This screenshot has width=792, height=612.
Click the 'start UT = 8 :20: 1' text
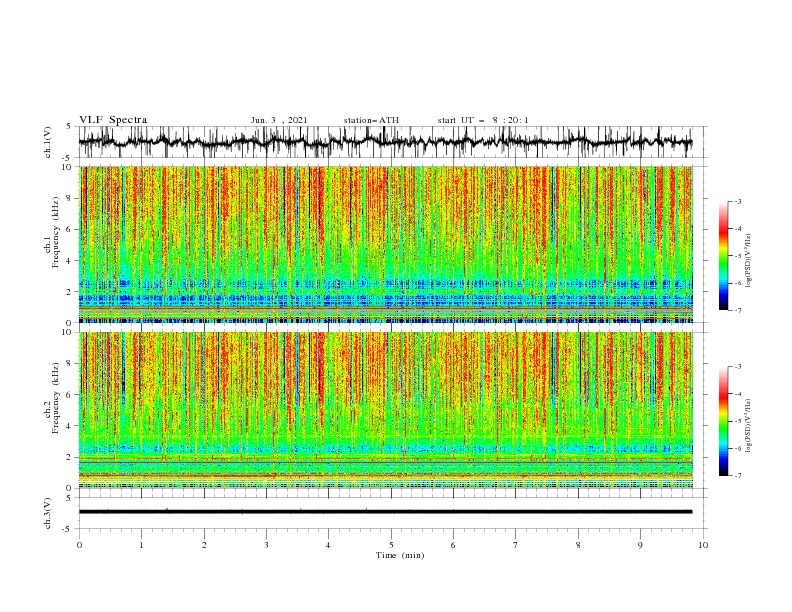click(483, 120)
